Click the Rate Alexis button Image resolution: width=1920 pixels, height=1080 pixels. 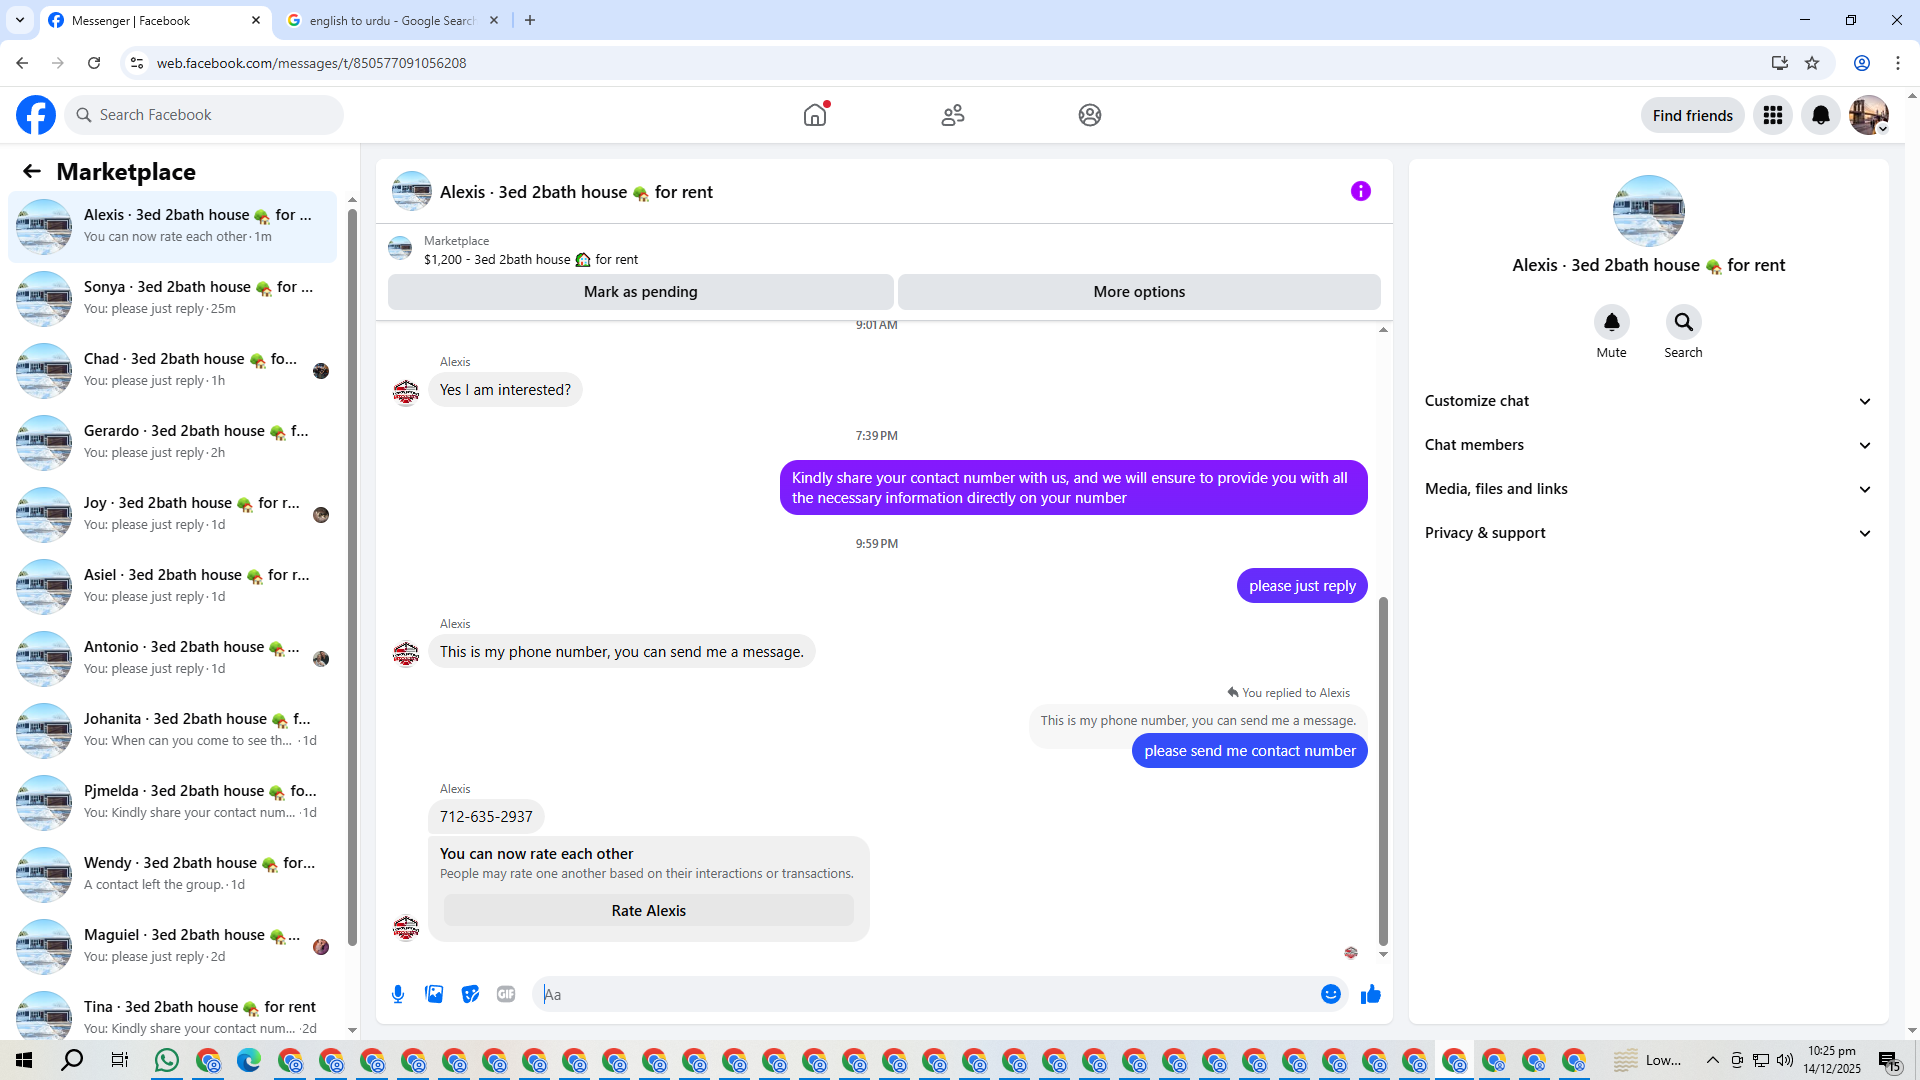click(648, 911)
